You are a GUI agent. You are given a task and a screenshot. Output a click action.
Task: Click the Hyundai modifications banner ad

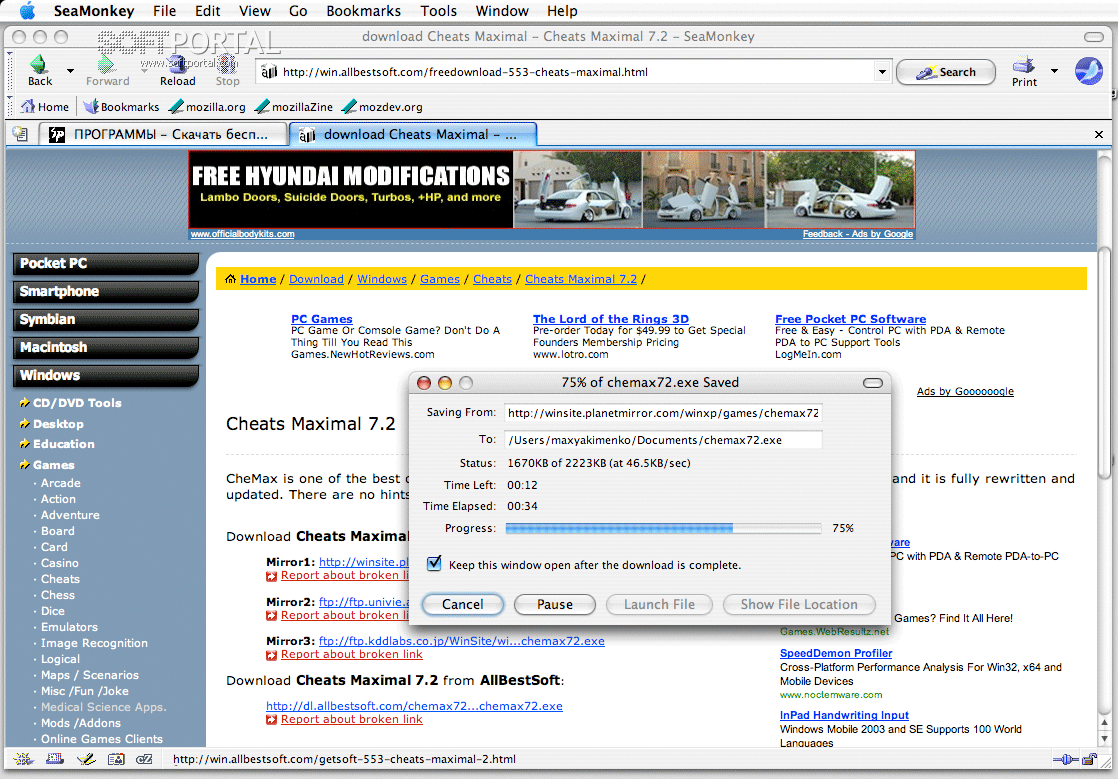click(552, 190)
